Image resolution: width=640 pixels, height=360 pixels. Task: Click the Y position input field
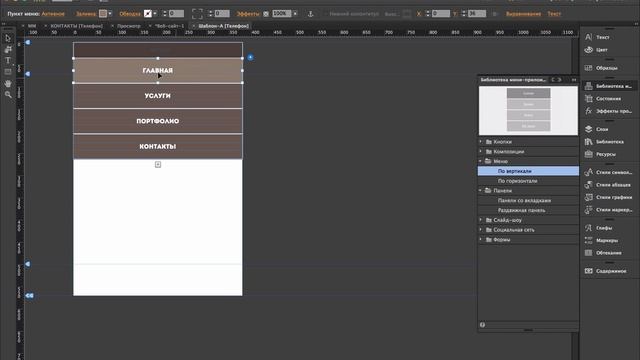click(477, 14)
